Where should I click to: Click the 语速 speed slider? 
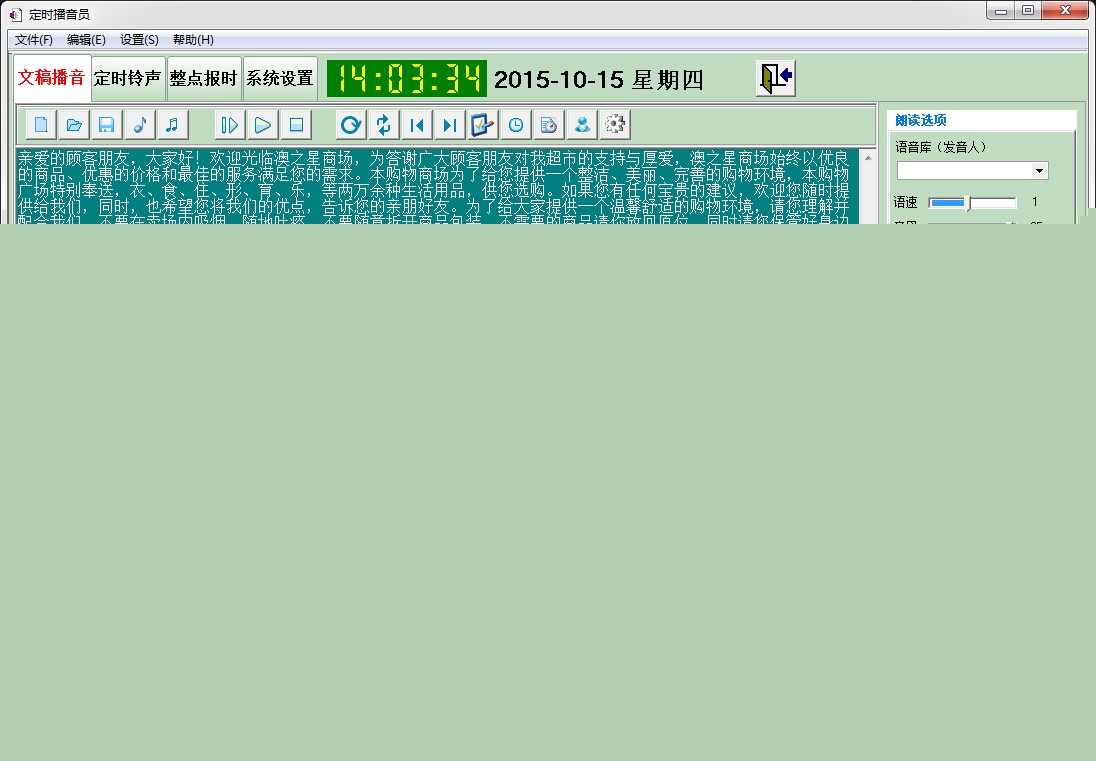coord(971,203)
